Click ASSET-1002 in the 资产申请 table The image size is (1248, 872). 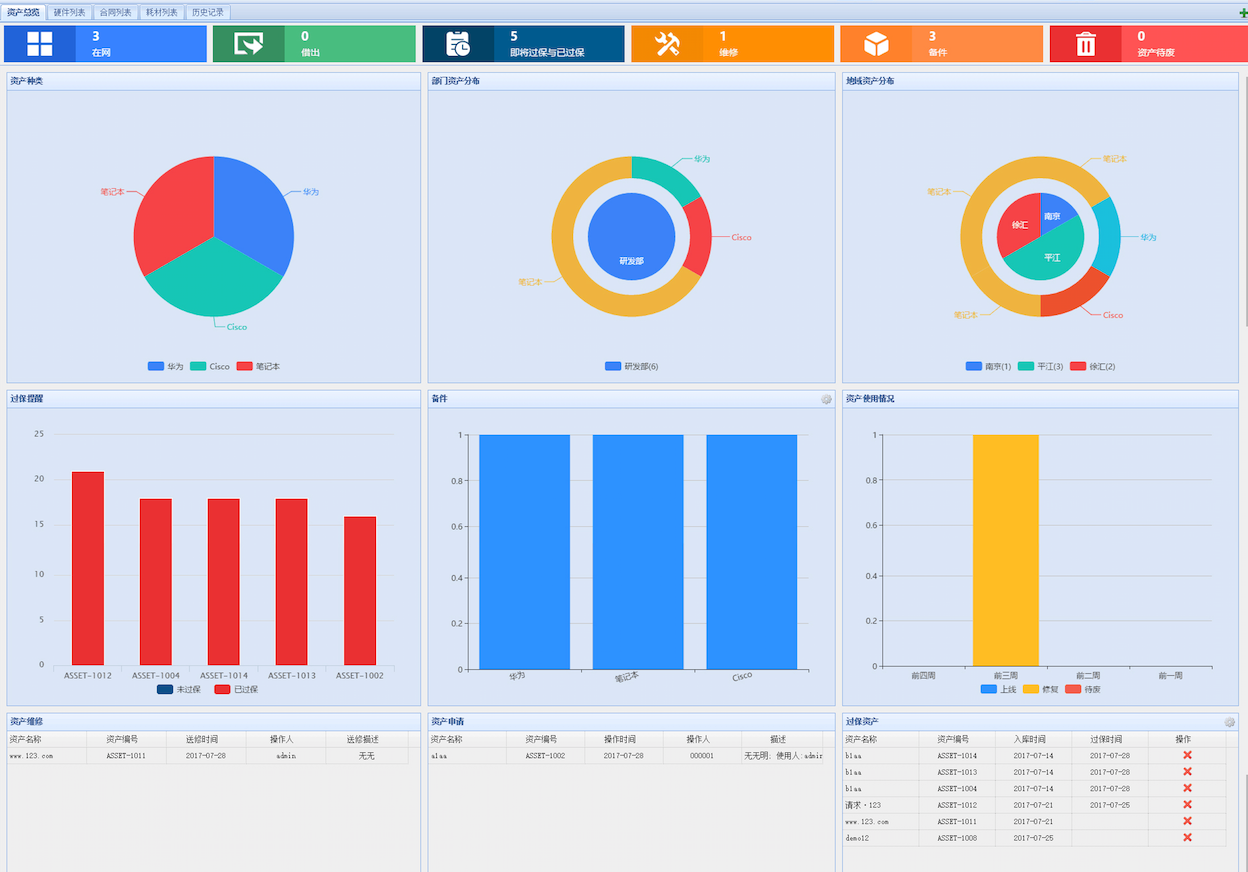pos(545,756)
